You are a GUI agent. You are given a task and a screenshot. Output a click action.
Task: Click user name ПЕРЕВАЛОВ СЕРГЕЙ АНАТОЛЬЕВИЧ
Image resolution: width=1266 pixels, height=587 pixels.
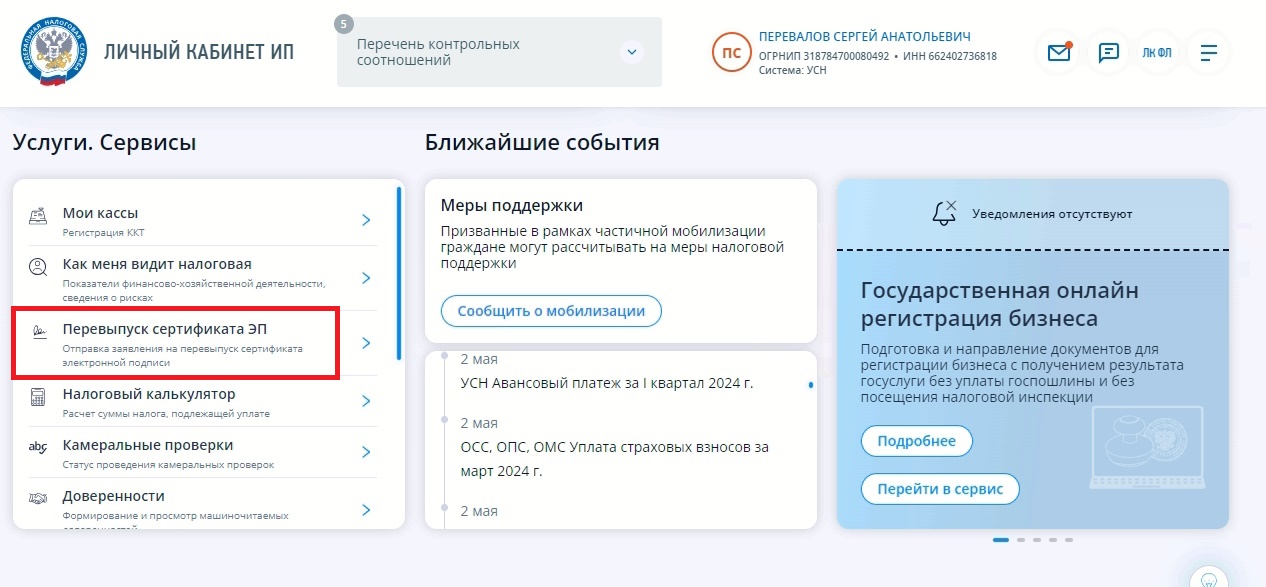tap(865, 37)
